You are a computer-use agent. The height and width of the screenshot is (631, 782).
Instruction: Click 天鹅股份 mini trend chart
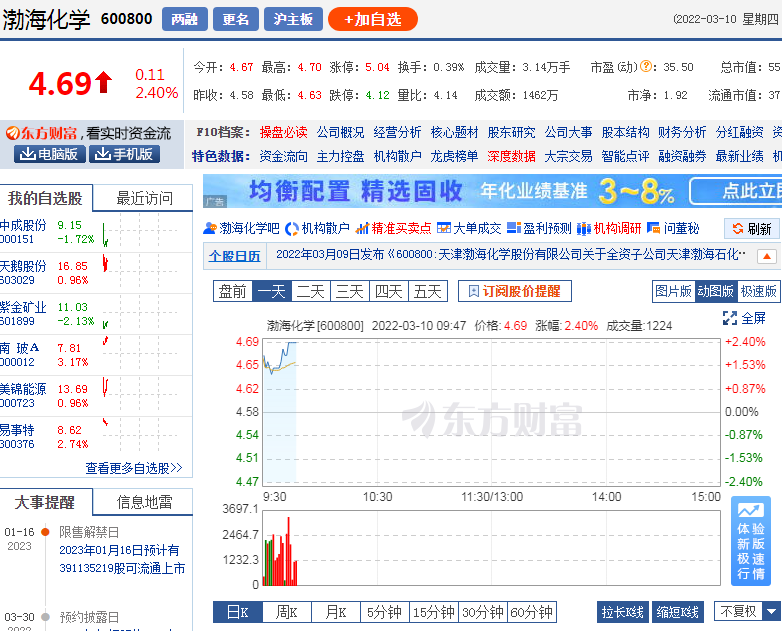pos(141,273)
